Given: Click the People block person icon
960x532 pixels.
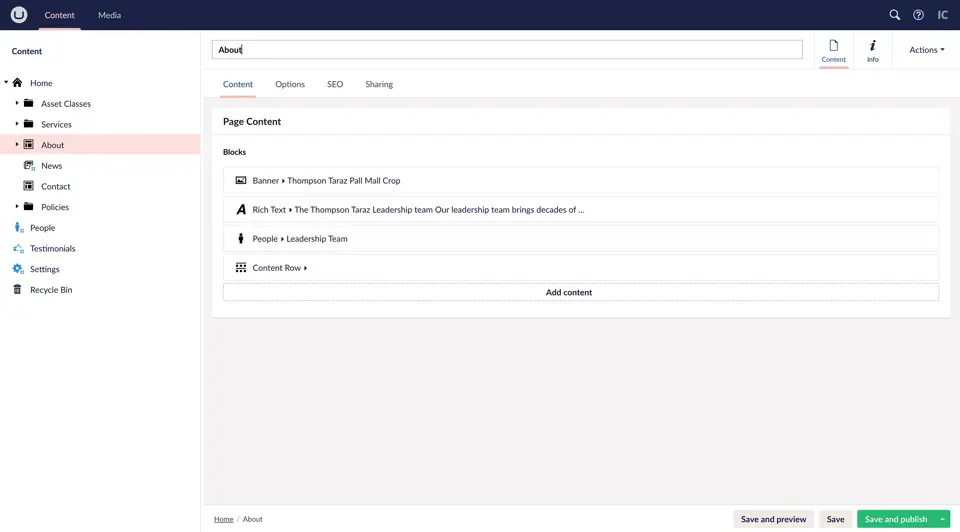Looking at the screenshot, I should tap(241, 239).
